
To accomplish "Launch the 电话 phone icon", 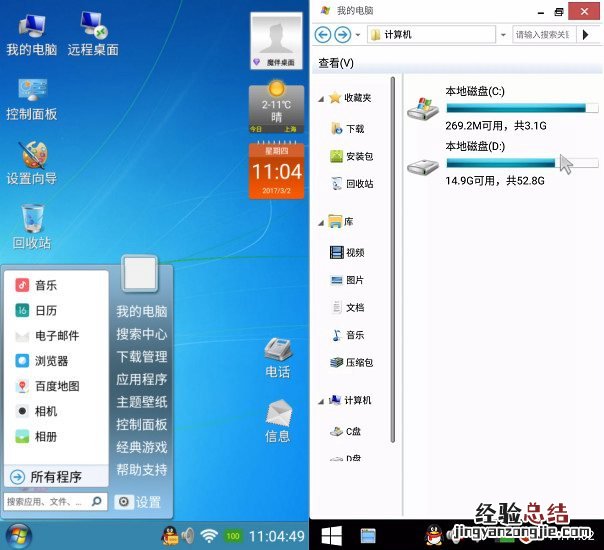I will click(277, 357).
